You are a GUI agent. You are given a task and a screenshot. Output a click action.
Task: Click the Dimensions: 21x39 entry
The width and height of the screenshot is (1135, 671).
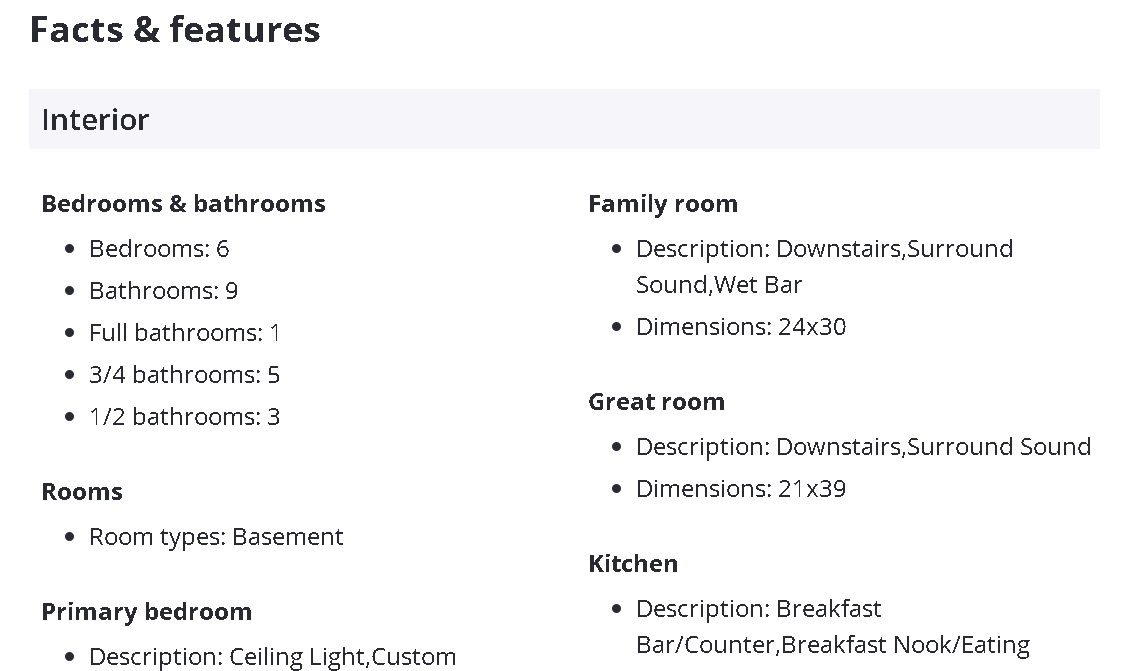click(741, 489)
